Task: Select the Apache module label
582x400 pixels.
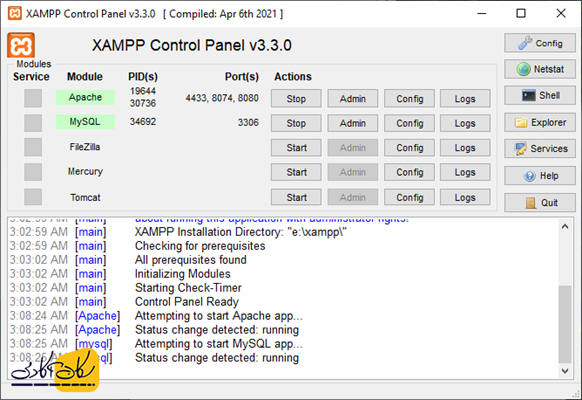Action: coord(85,97)
